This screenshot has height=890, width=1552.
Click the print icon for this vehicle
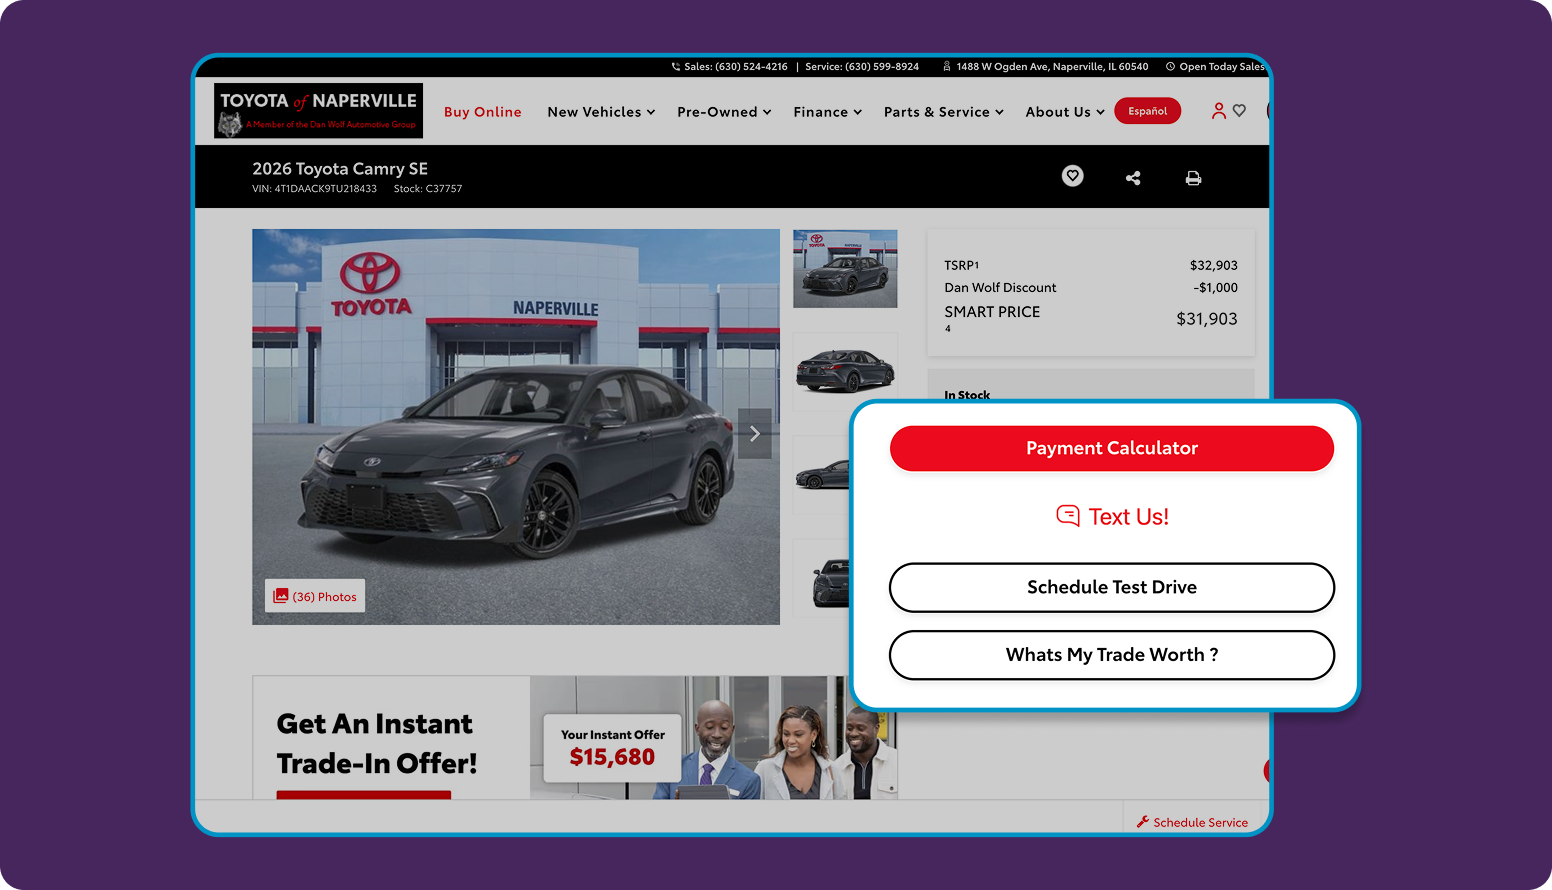[1193, 178]
